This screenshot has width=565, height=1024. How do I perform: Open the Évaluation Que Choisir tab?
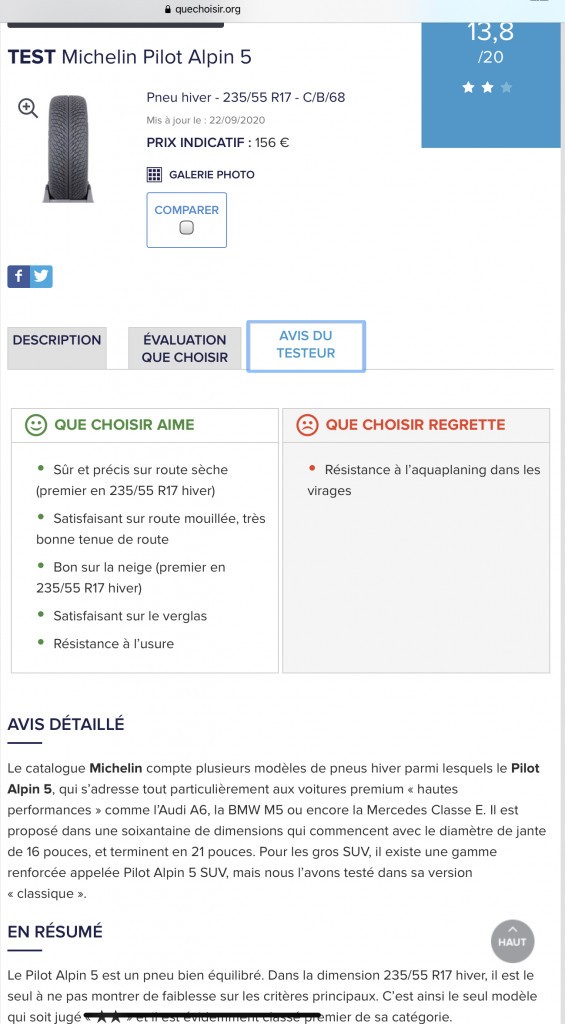click(185, 348)
